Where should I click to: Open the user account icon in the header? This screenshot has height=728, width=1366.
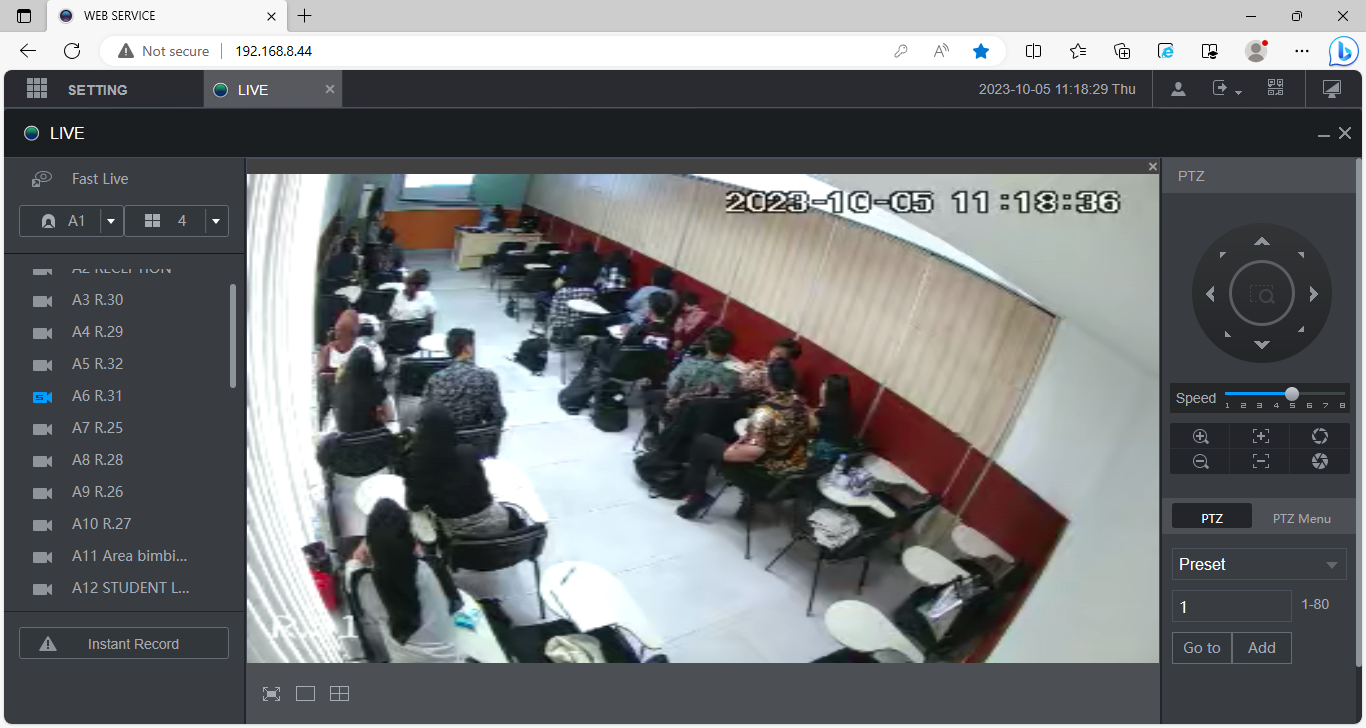point(1178,89)
